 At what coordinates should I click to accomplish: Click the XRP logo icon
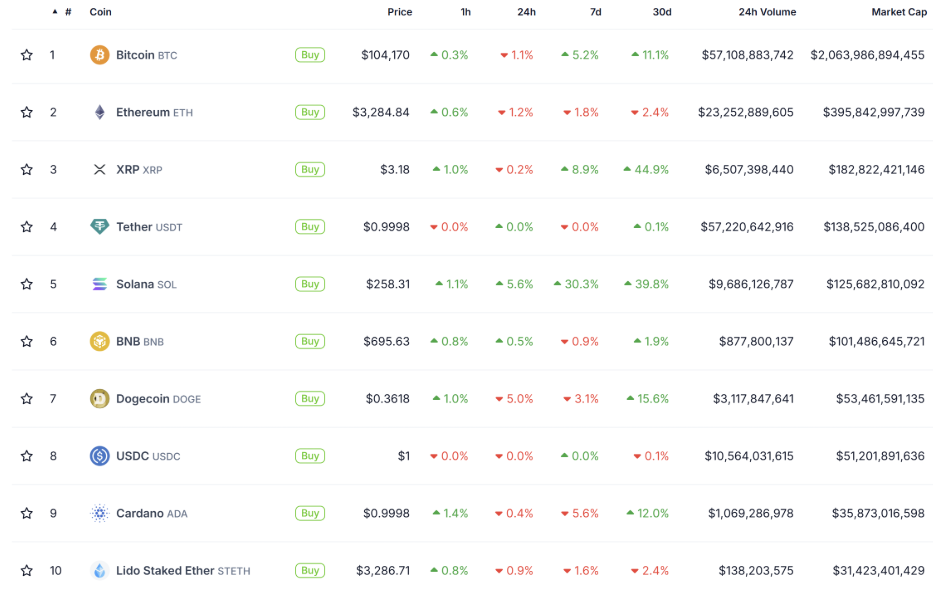point(99,170)
